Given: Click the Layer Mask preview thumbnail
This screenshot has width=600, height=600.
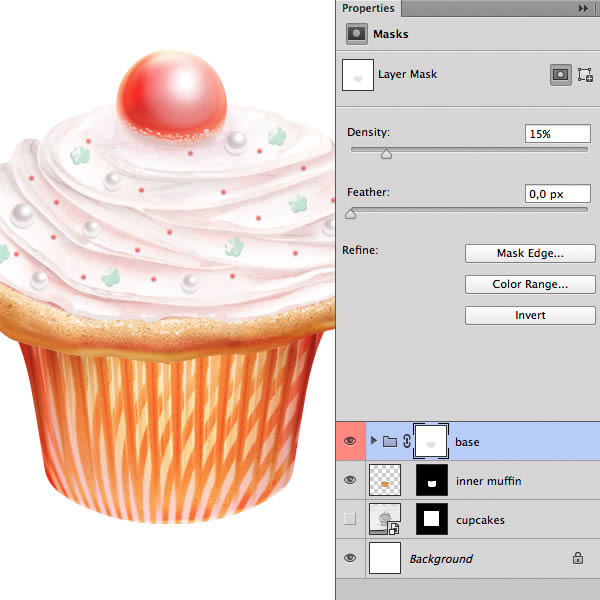Looking at the screenshot, I should tap(358, 75).
